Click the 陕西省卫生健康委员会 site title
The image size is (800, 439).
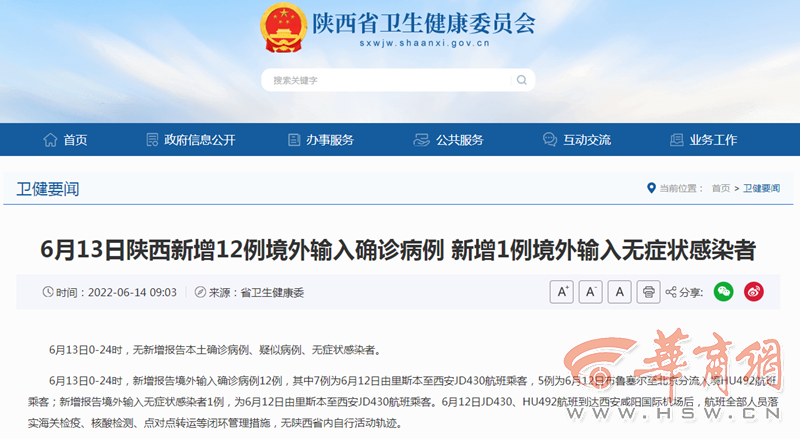pos(423,22)
